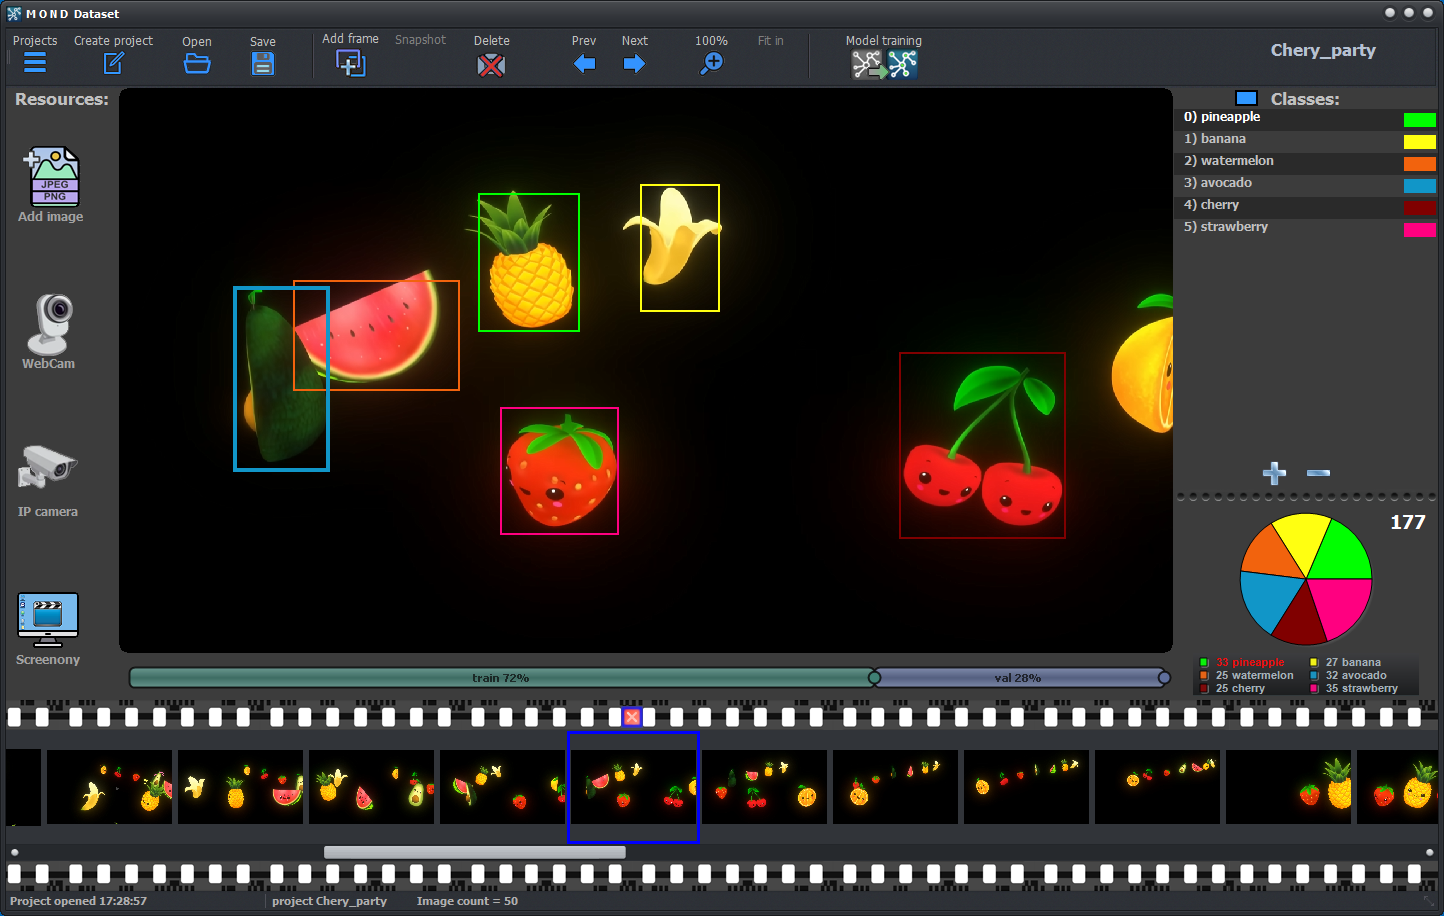
Task: Click the Add frame icon
Action: tap(350, 63)
